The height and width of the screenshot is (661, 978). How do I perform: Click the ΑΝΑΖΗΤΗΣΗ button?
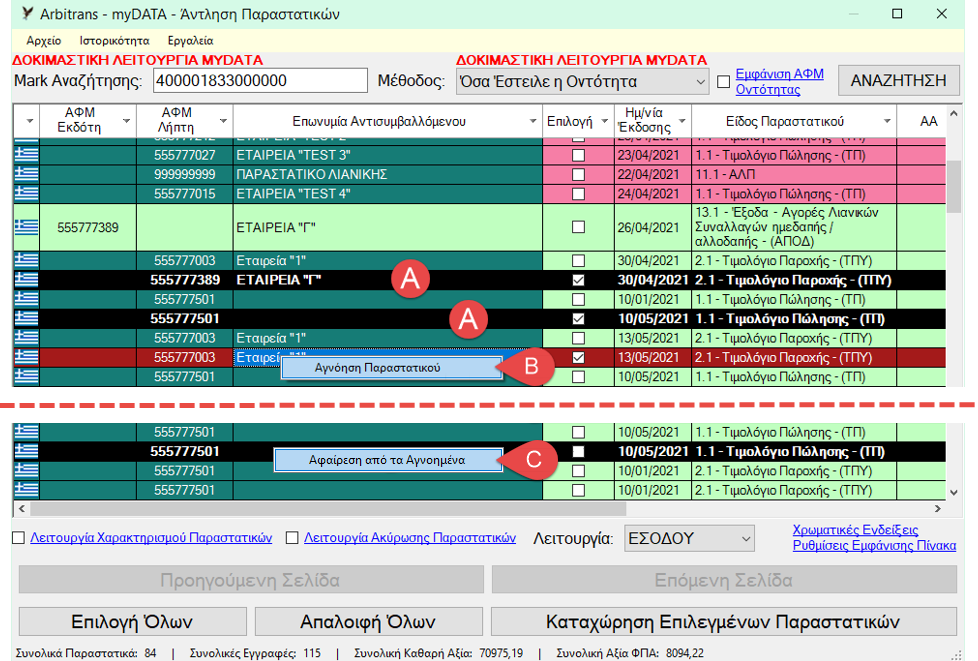(x=898, y=80)
